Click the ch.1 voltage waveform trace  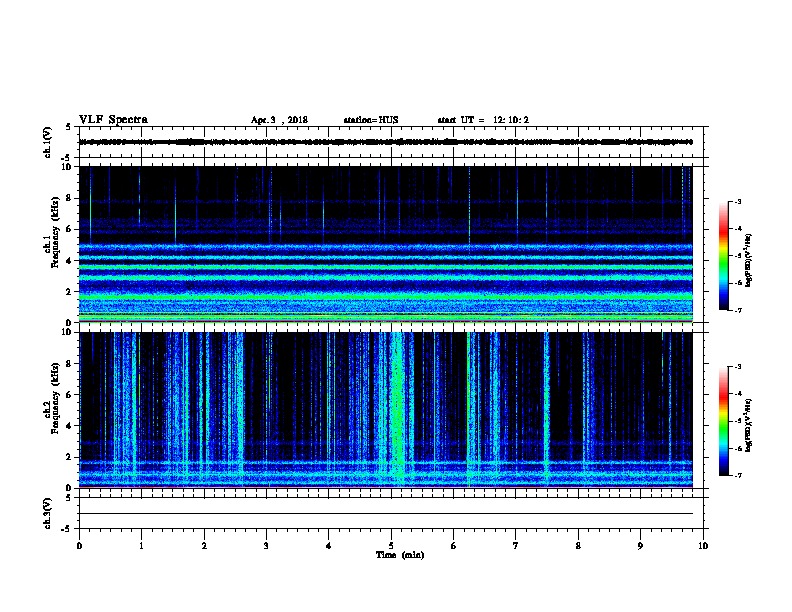click(x=386, y=142)
